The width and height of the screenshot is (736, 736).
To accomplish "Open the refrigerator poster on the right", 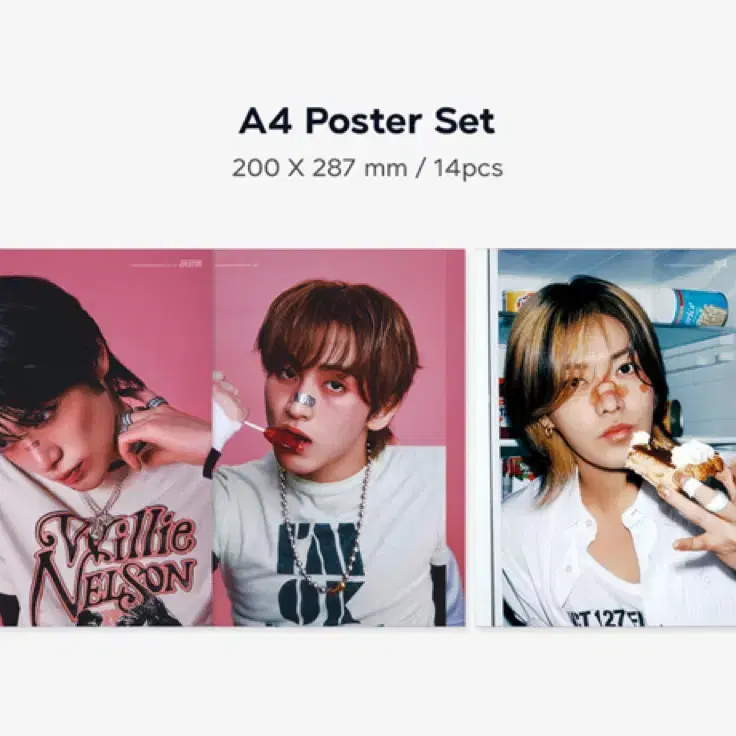I will 606,437.
